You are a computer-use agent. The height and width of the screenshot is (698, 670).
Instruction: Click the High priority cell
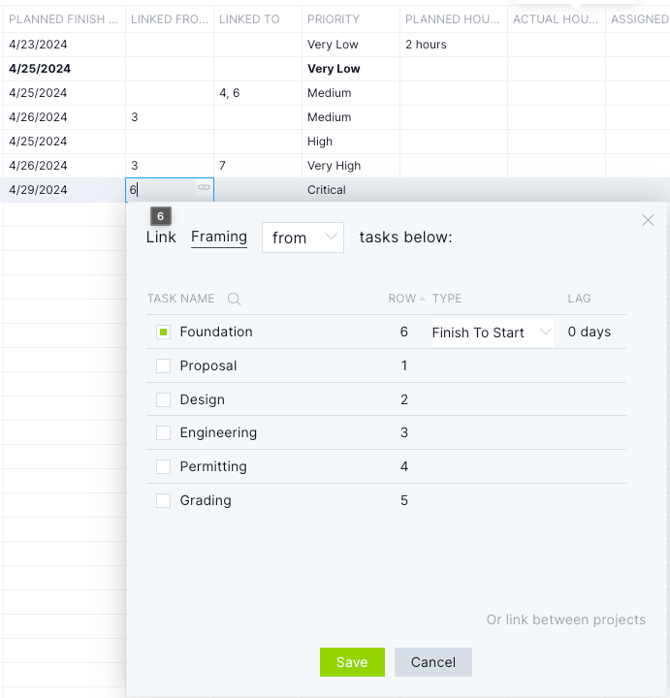(x=351, y=141)
